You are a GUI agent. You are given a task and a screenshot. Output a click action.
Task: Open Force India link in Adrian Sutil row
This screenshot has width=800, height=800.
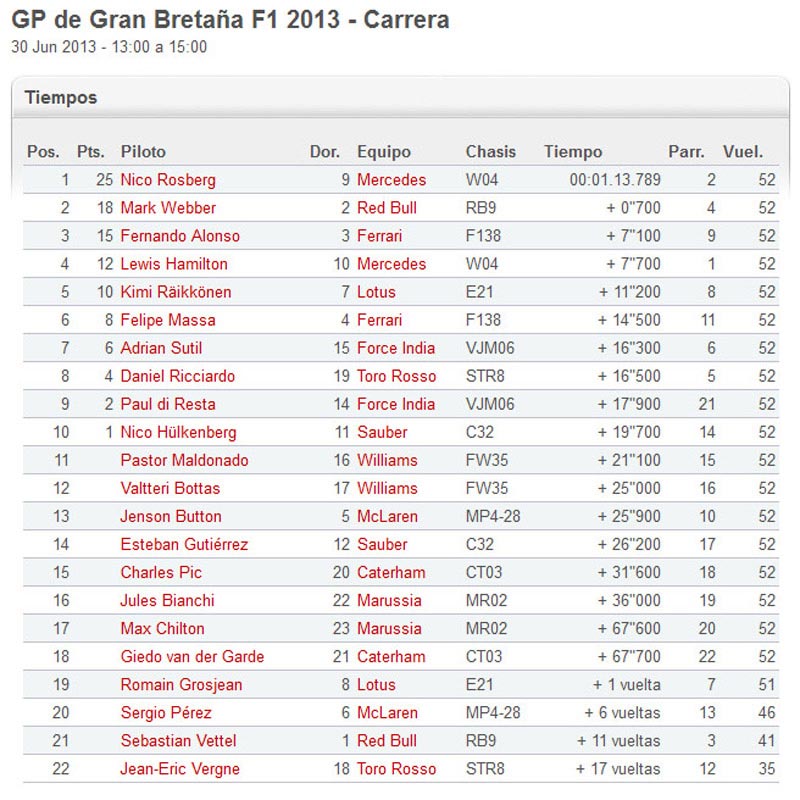[x=396, y=348]
